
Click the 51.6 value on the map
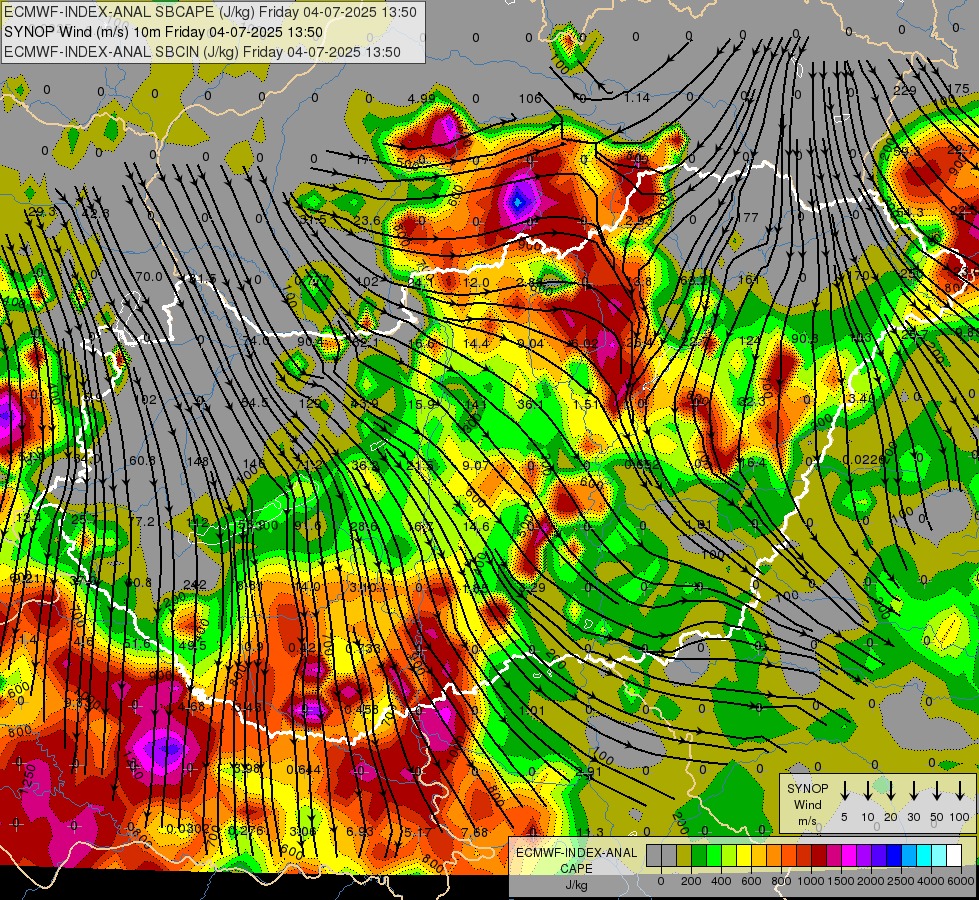[x=137, y=644]
